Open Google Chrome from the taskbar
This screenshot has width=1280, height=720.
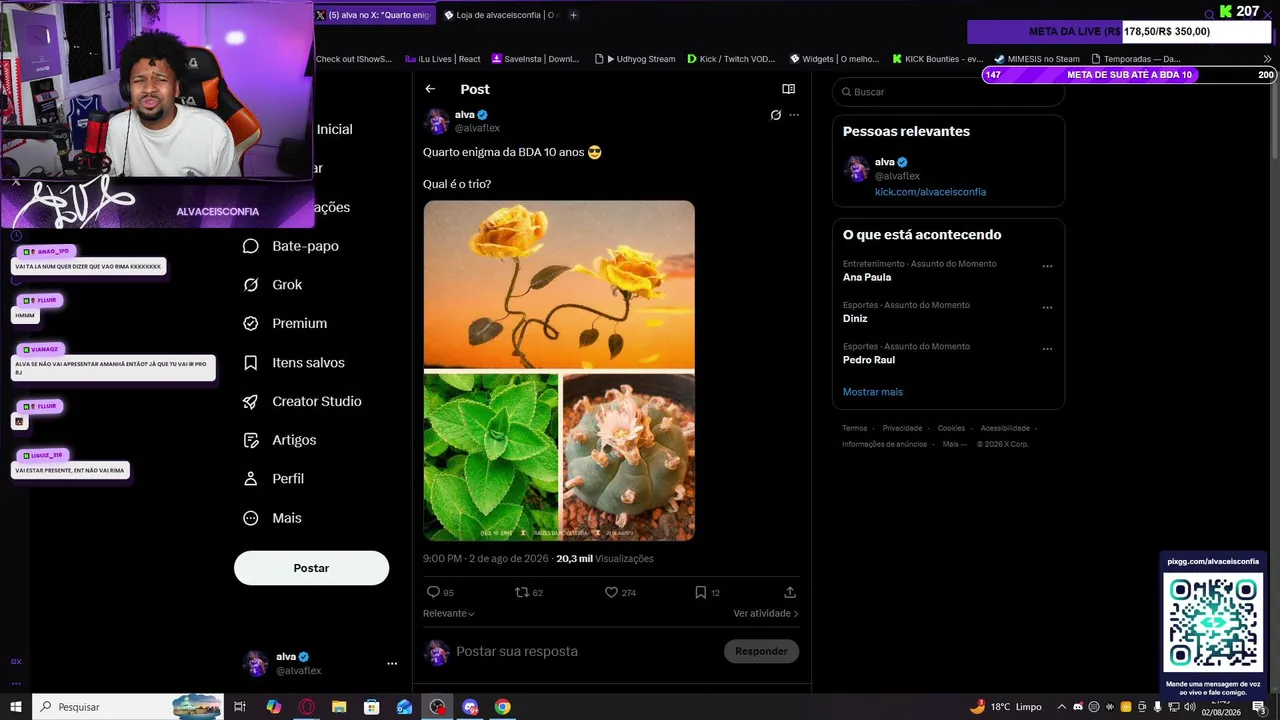coord(502,707)
